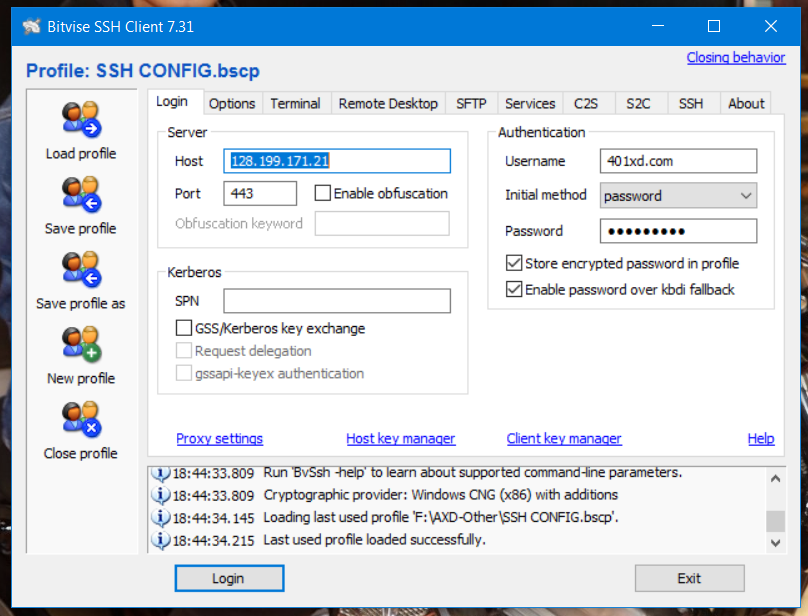Open the Proxy settings link
This screenshot has height=616, width=808.
(x=219, y=438)
